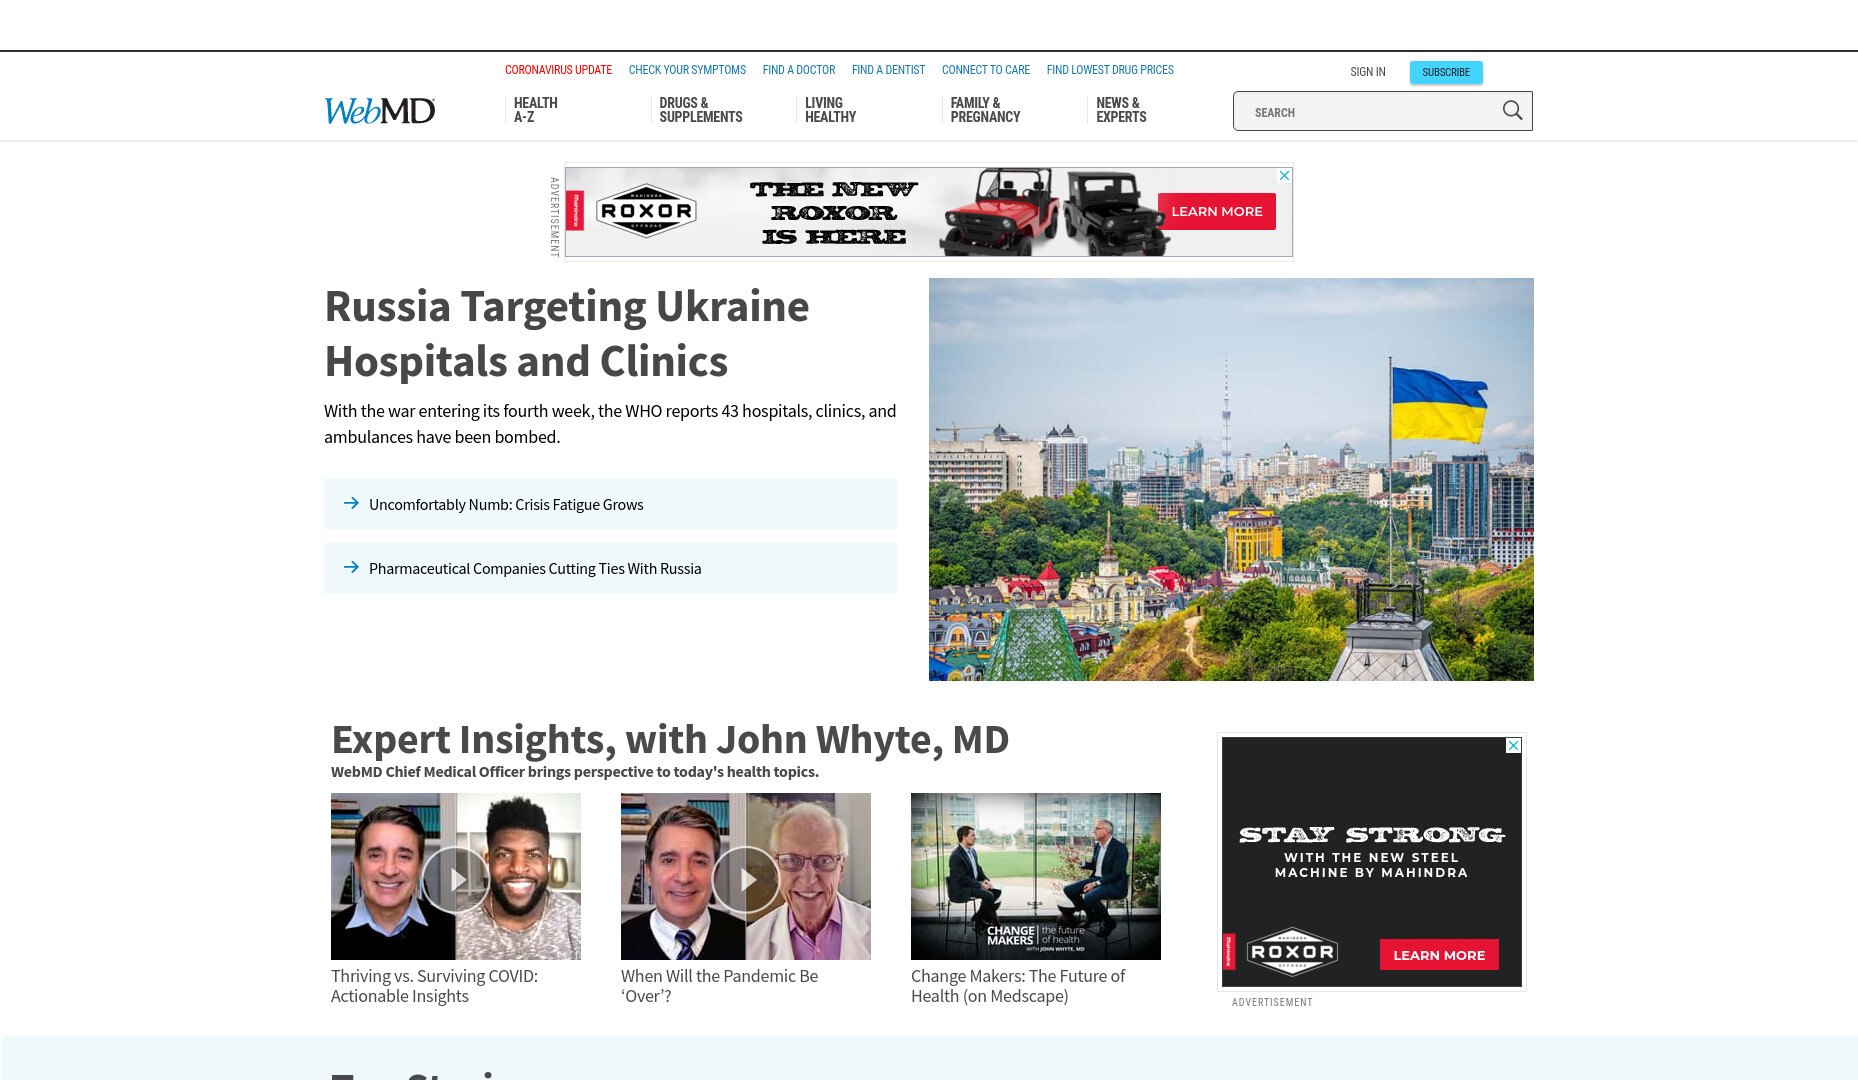The height and width of the screenshot is (1080, 1858).
Task: Click Stay Strong ad headline text
Action: (x=1371, y=834)
